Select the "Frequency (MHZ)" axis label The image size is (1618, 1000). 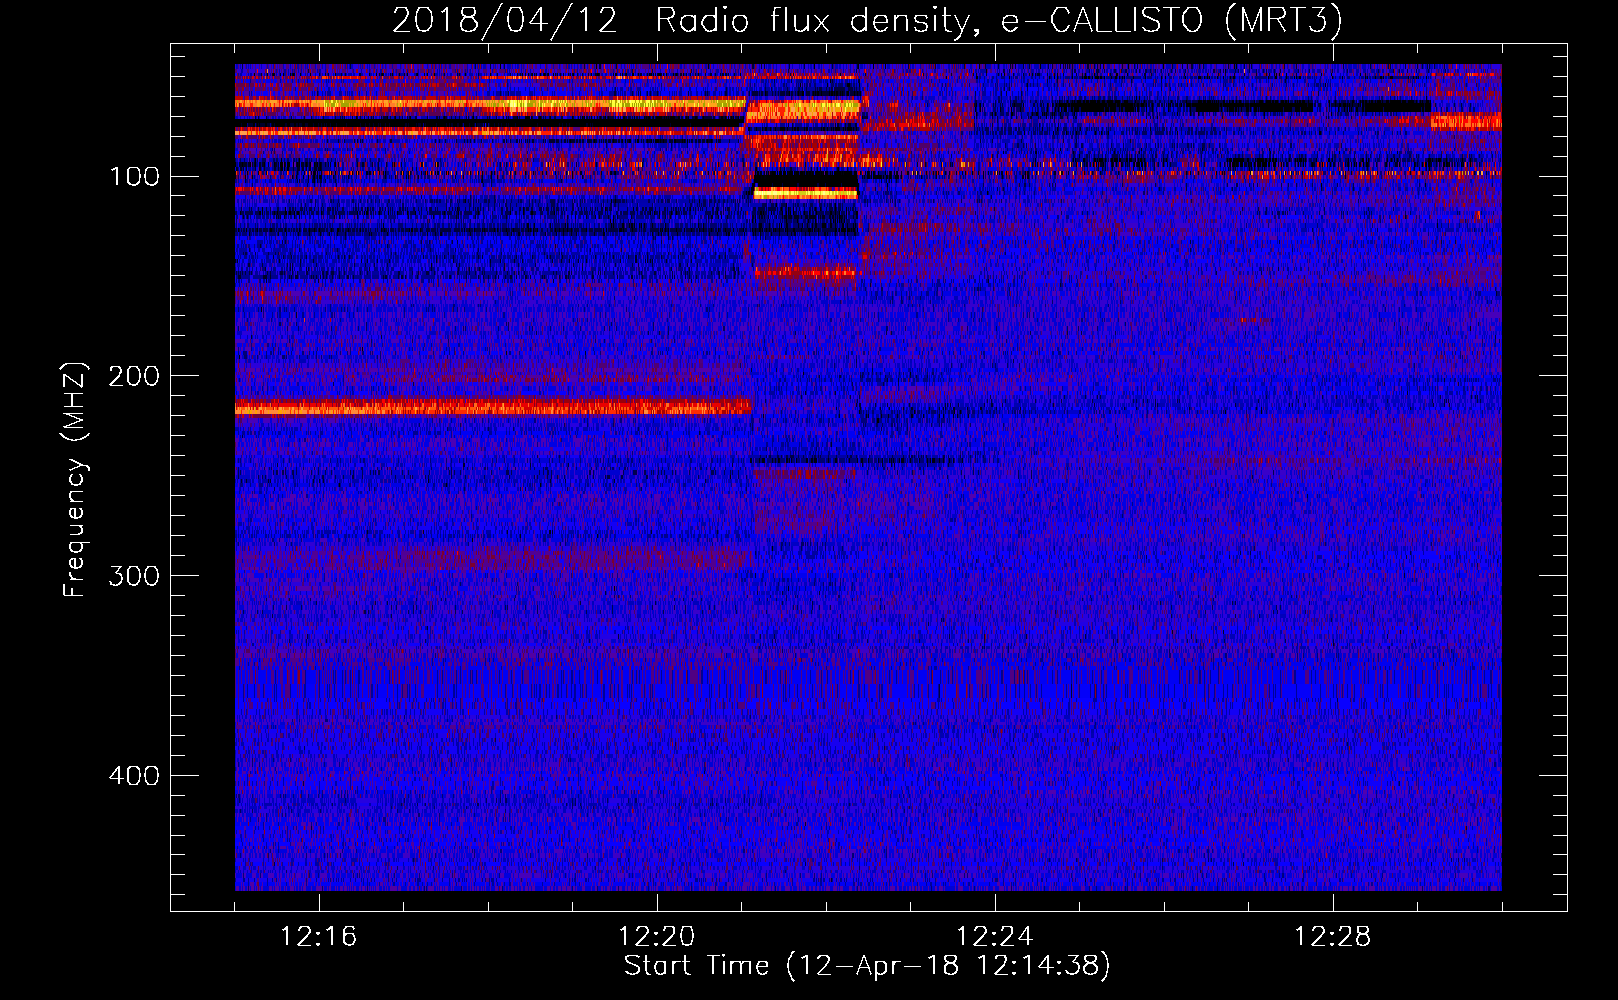(75, 479)
